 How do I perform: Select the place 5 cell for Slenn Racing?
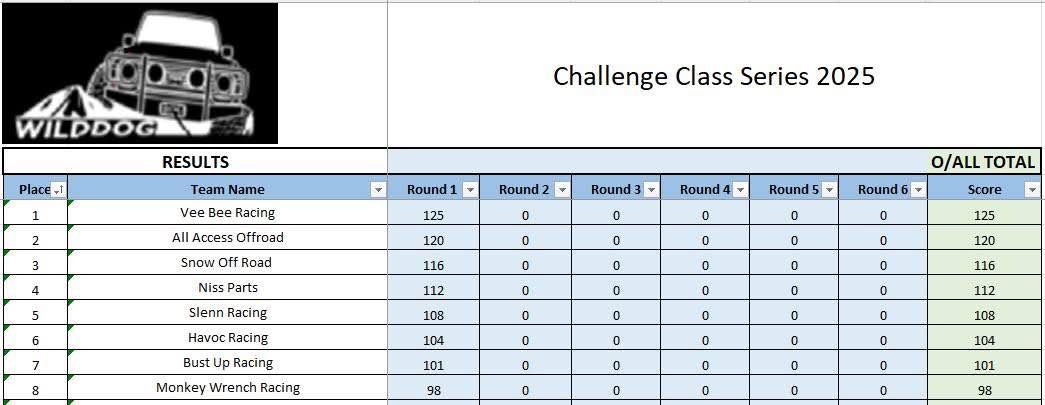point(35,312)
